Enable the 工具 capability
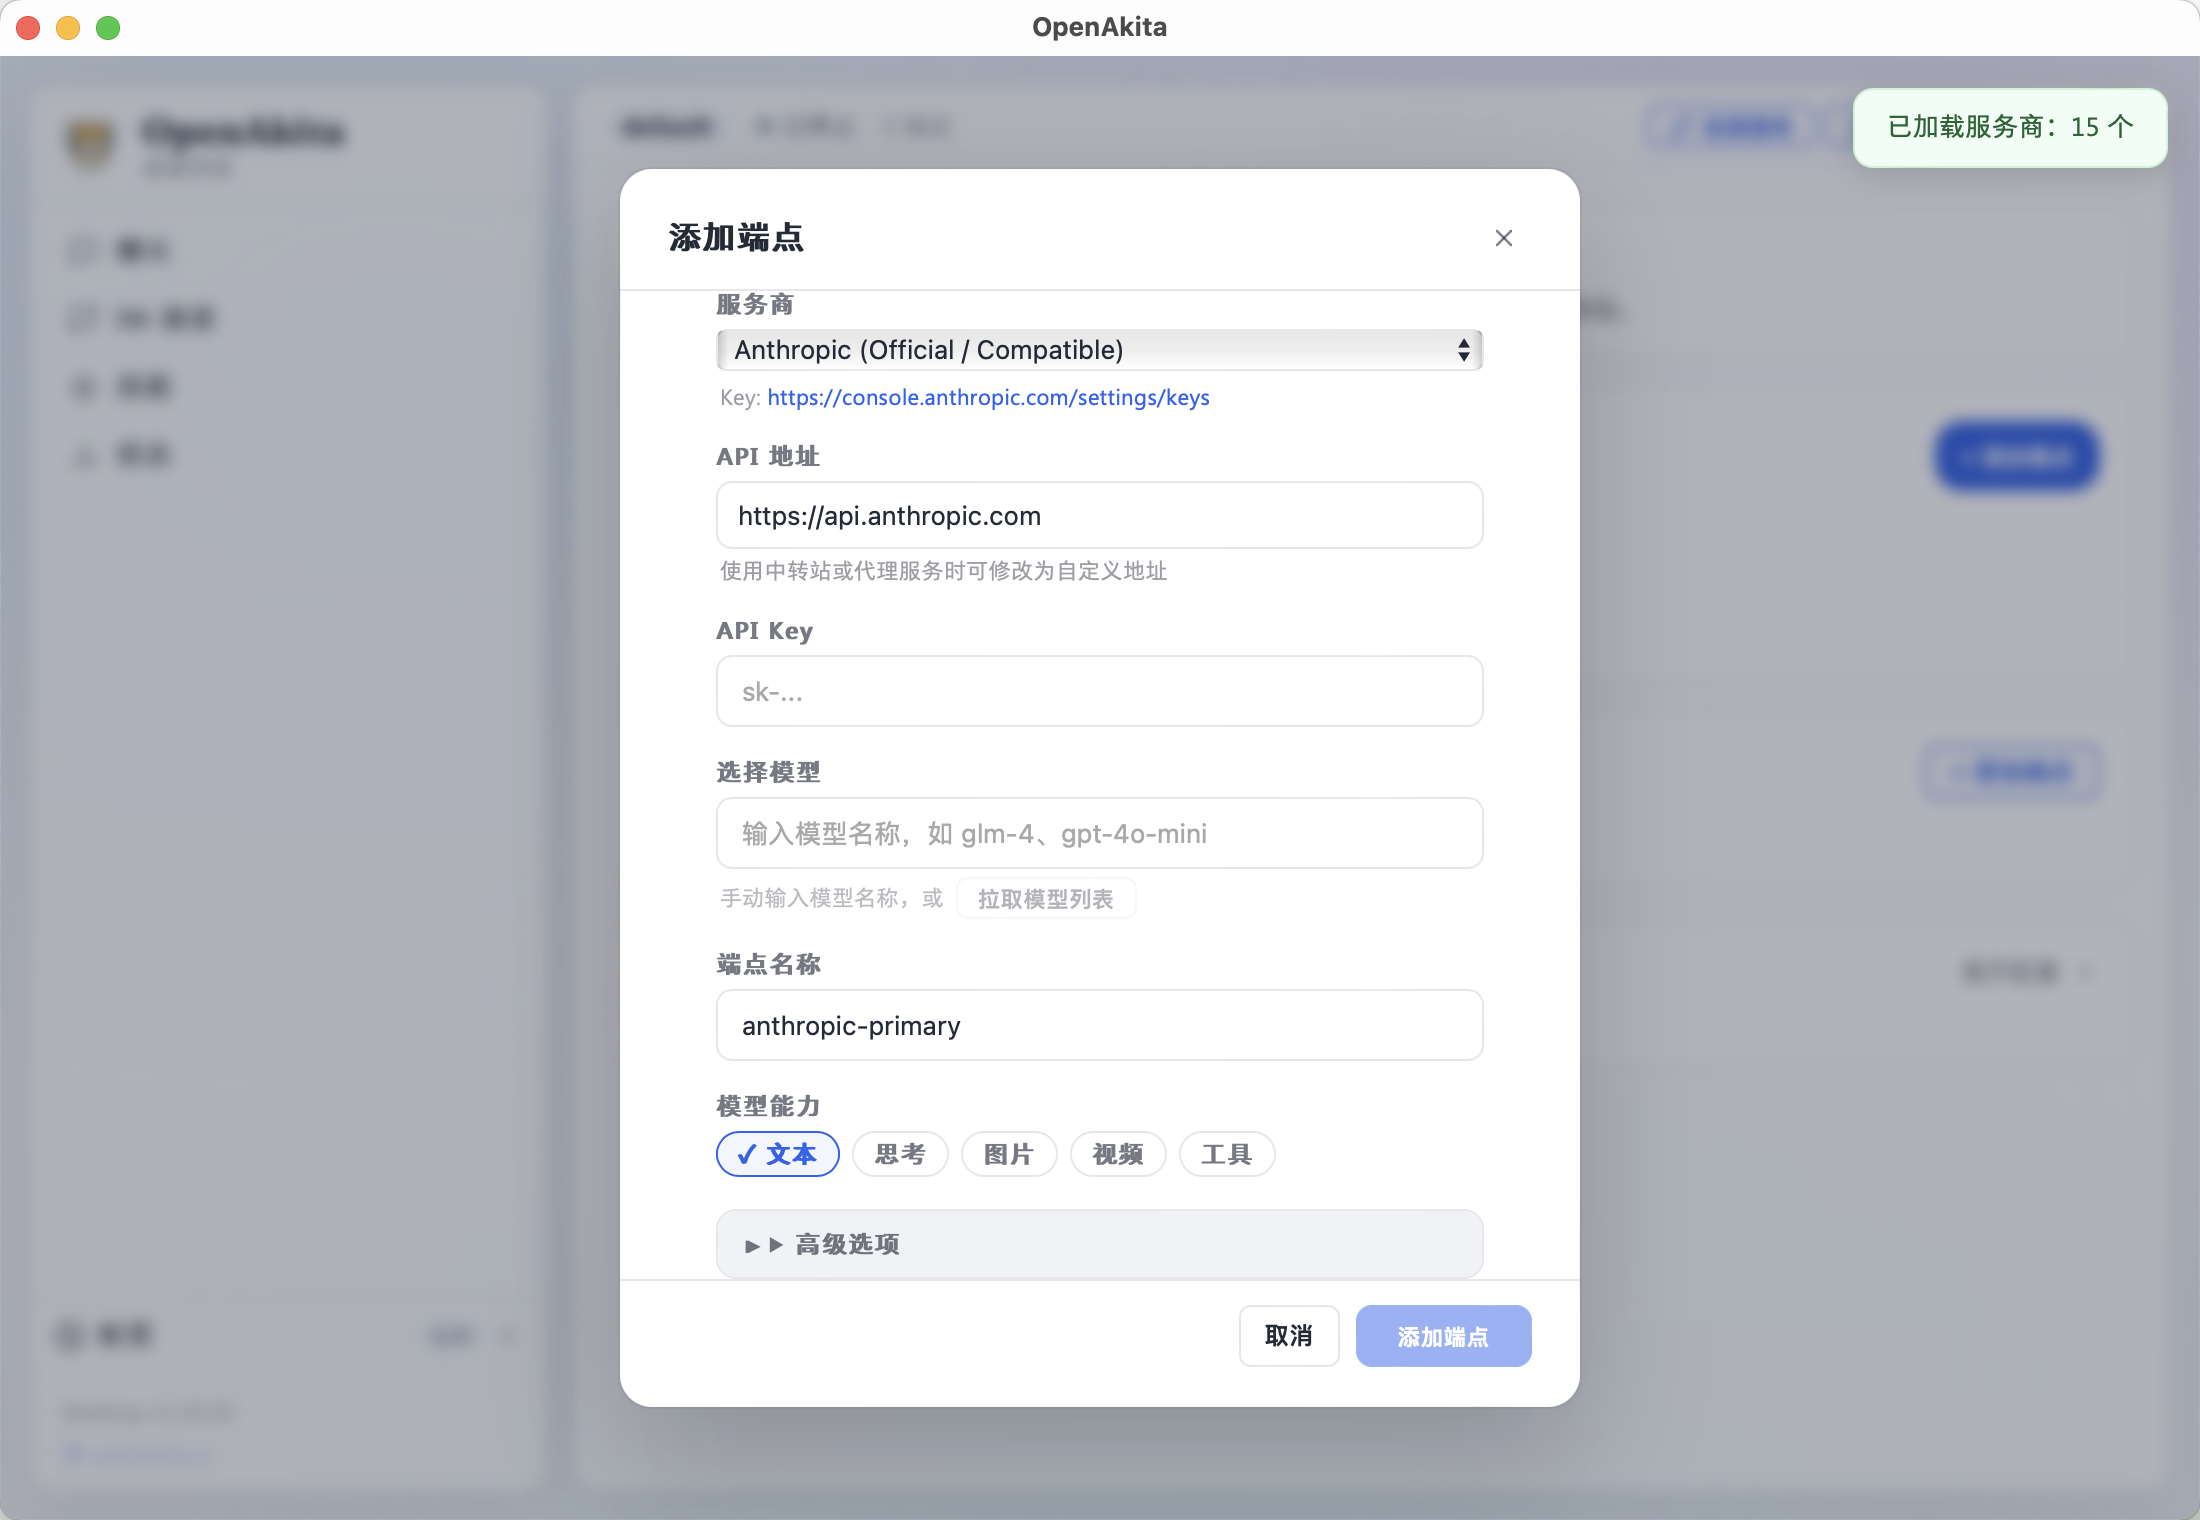 point(1226,1154)
